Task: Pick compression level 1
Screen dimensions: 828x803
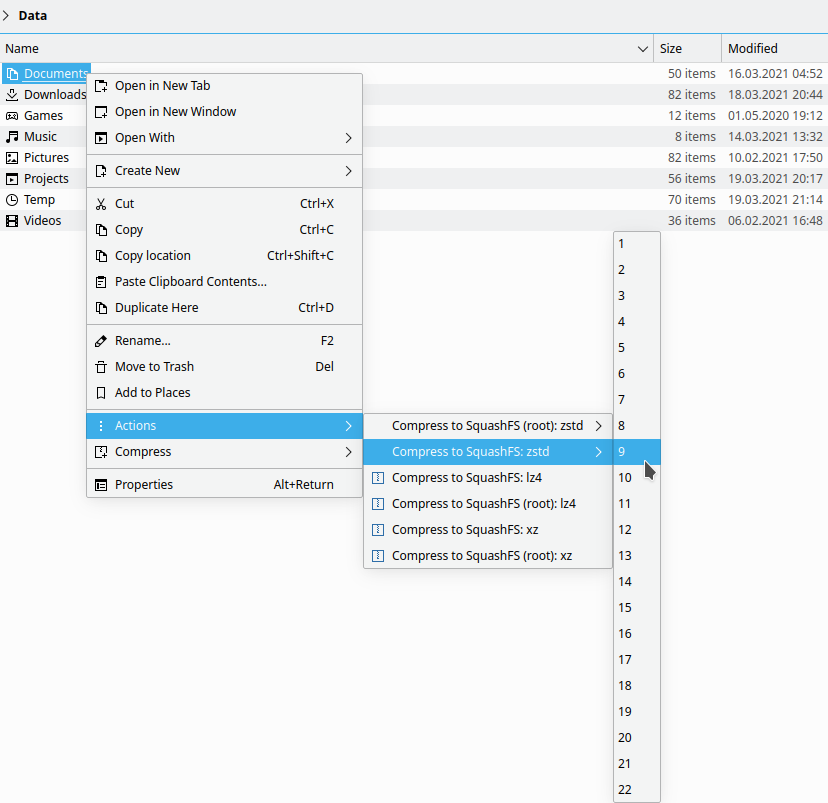Action: coord(637,244)
